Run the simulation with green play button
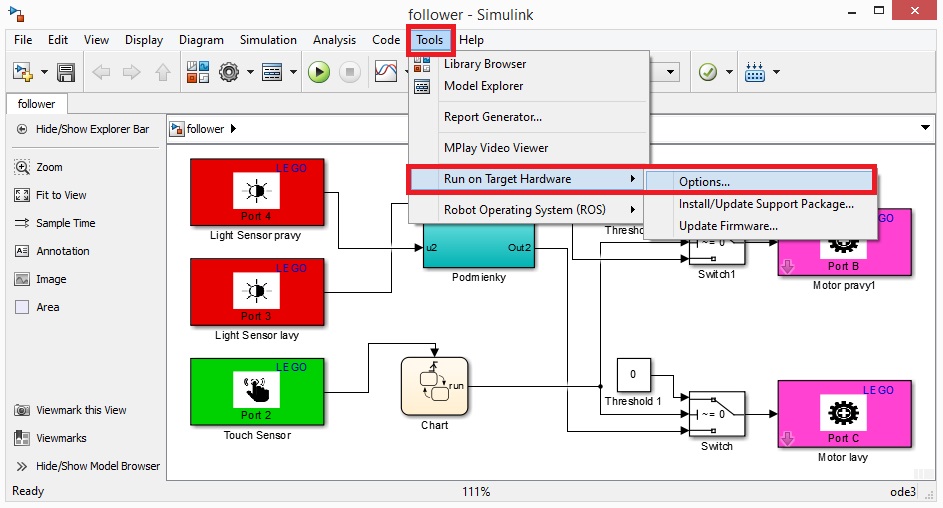Image resolution: width=943 pixels, height=508 pixels. [319, 73]
